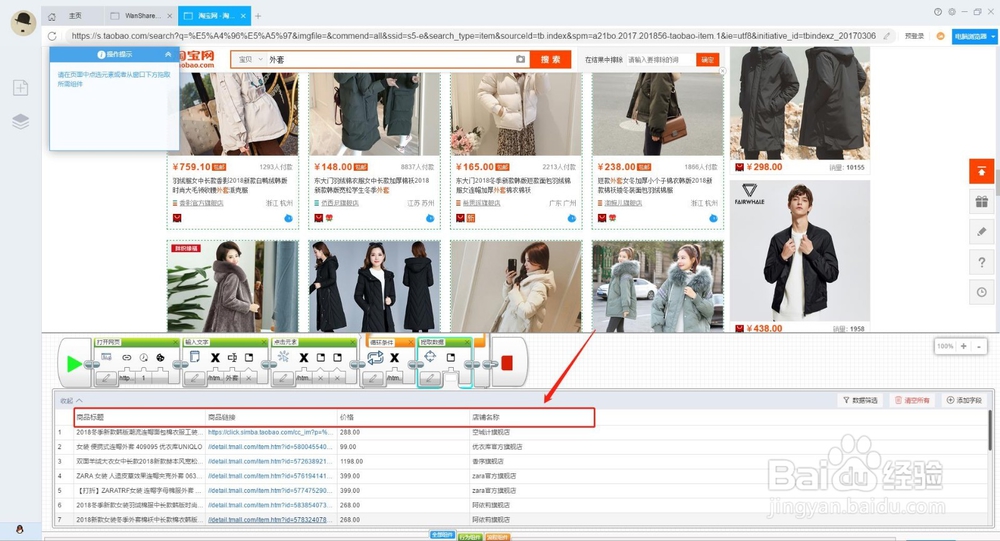1000x541 pixels.
Task: Click the 预登录 button
Action: coord(914,36)
